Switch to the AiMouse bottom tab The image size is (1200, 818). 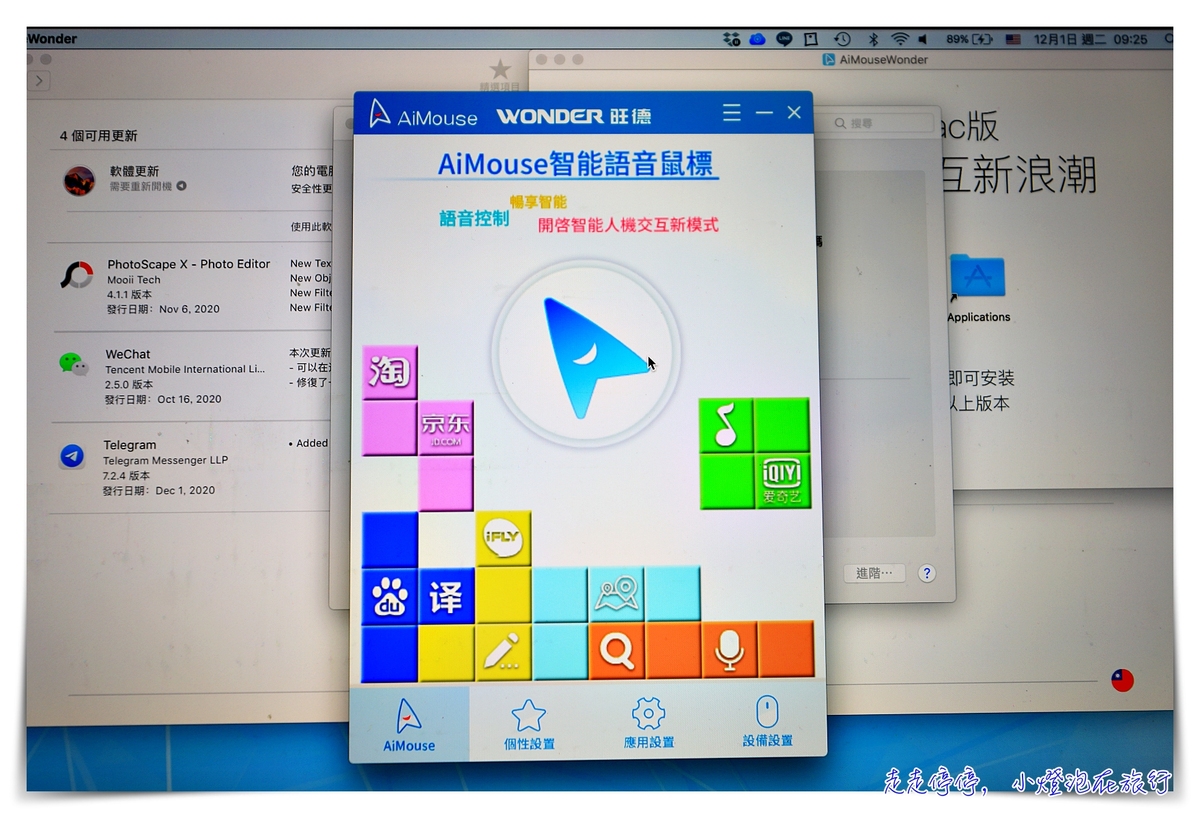coord(409,725)
